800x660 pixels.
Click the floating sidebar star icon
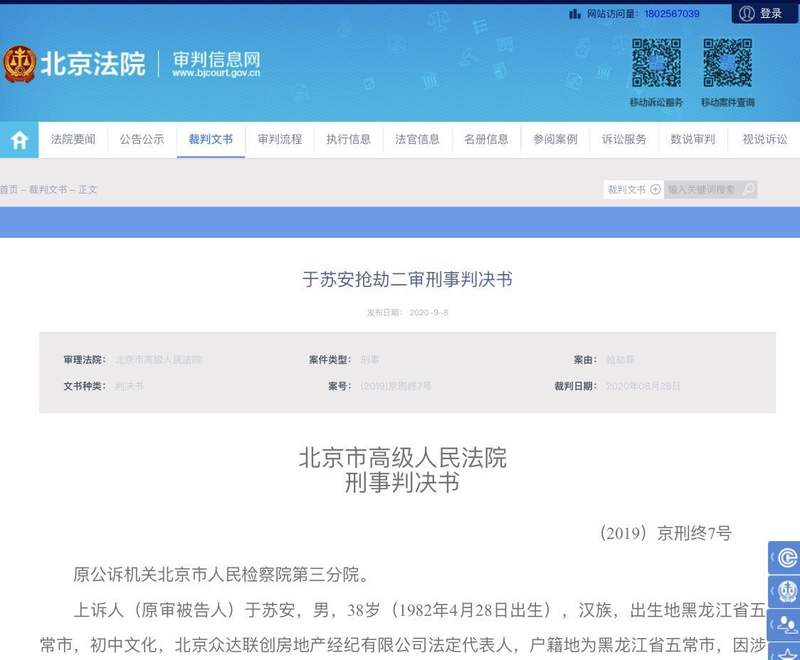[786, 652]
